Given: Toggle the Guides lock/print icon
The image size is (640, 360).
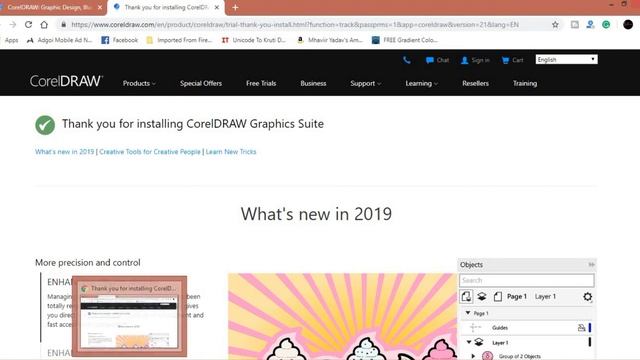Looking at the screenshot, I should [x=581, y=327].
